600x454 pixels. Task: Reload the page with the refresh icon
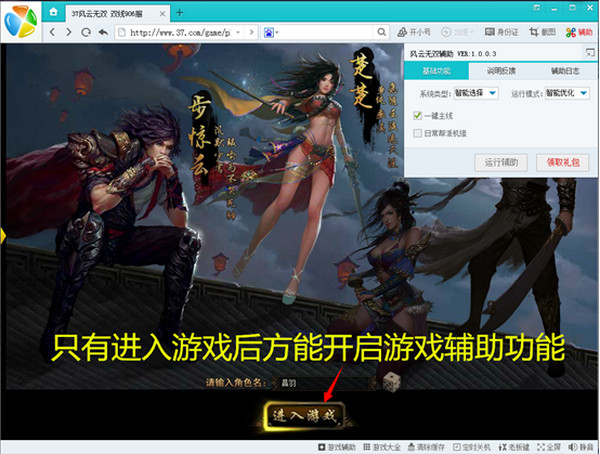pos(86,32)
